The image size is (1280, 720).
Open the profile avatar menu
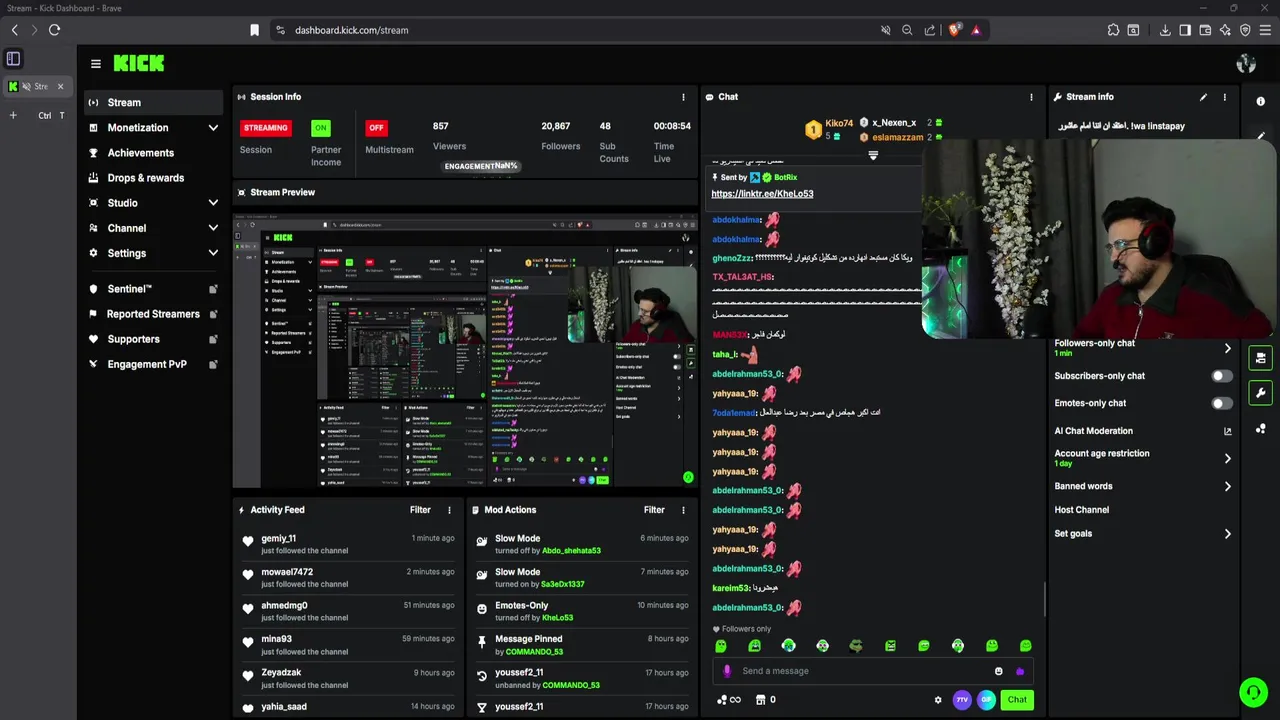1246,64
